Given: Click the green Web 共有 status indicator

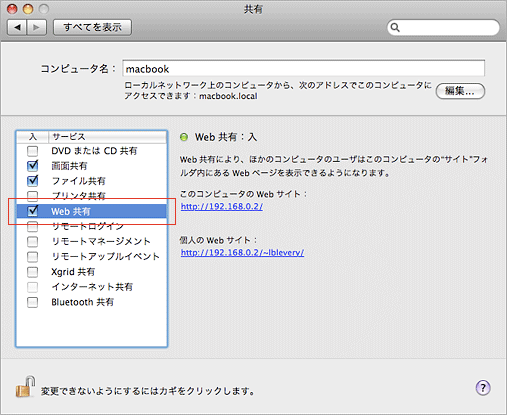Looking at the screenshot, I should click(184, 137).
